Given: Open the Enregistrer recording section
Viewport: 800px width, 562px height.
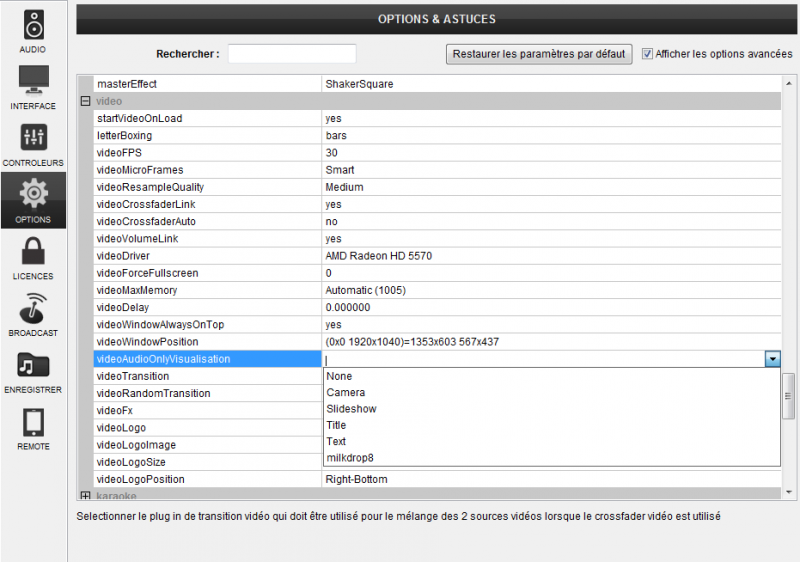Looking at the screenshot, I should tap(33, 371).
